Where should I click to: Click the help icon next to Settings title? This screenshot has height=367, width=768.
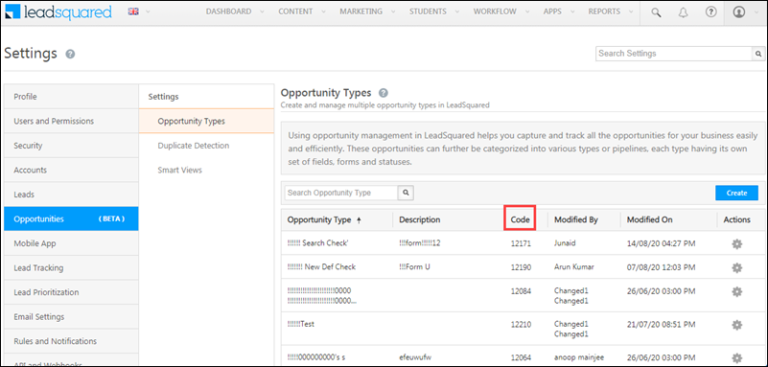pos(70,54)
